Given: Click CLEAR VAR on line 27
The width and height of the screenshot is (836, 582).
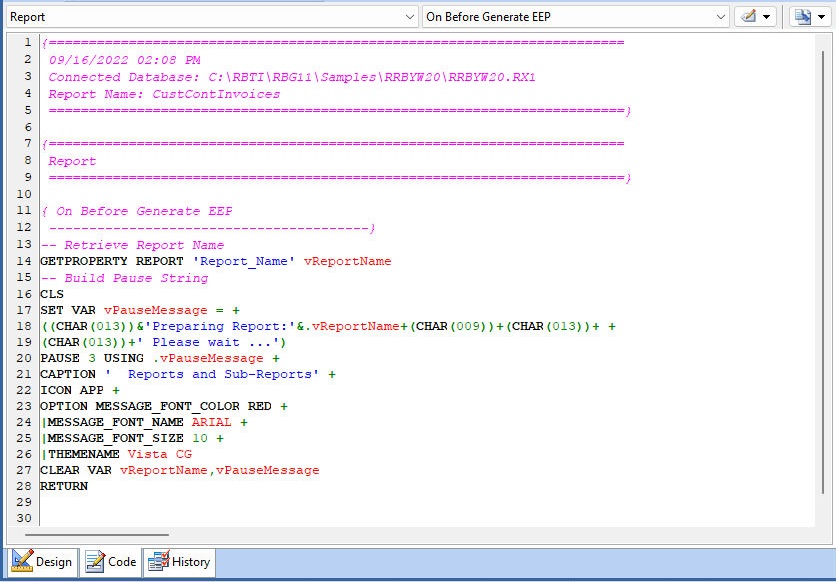Looking at the screenshot, I should point(76,470).
